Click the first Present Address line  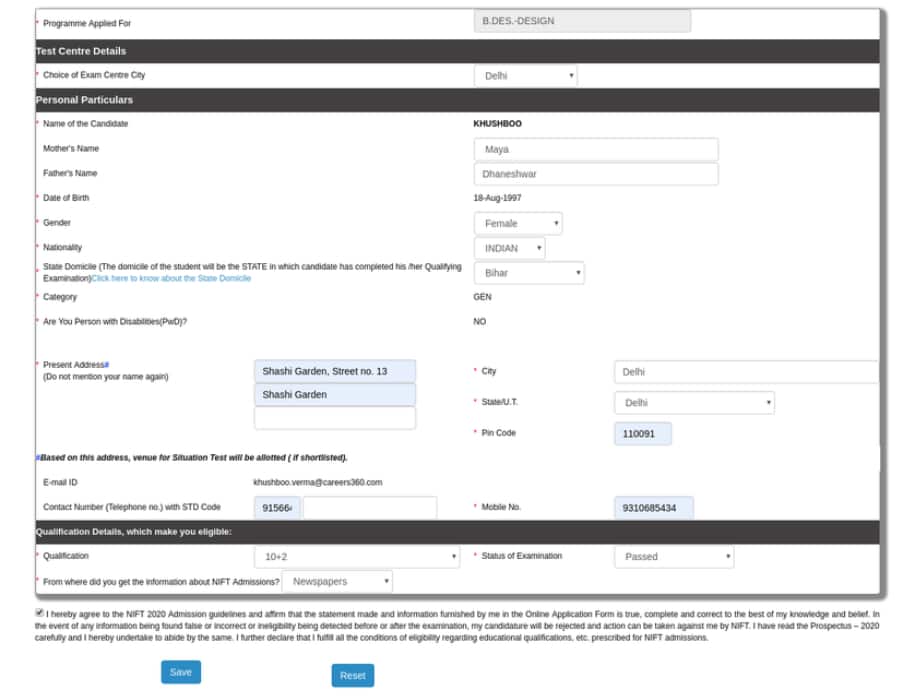pyautogui.click(x=336, y=370)
